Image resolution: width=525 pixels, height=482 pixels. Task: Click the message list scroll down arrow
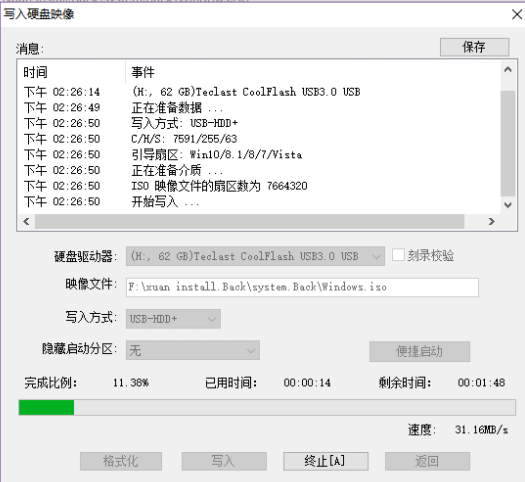pos(508,205)
